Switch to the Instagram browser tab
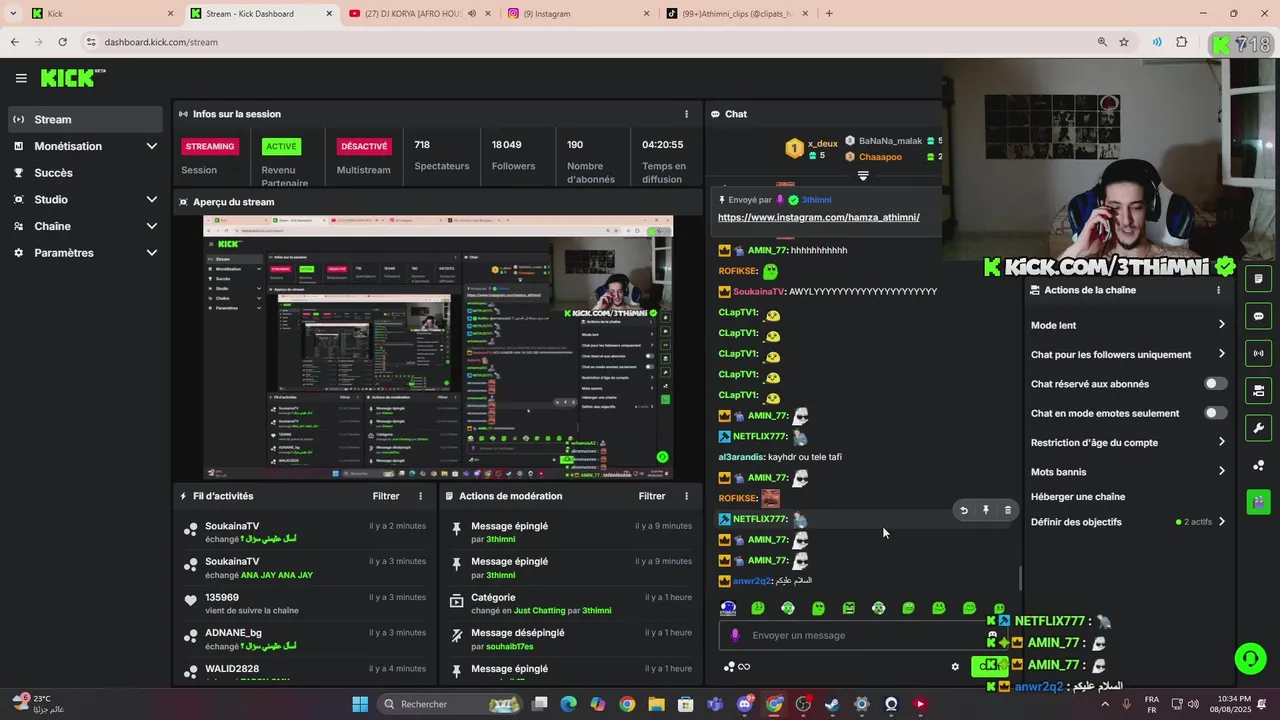Viewport: 1280px width, 720px height. click(577, 13)
